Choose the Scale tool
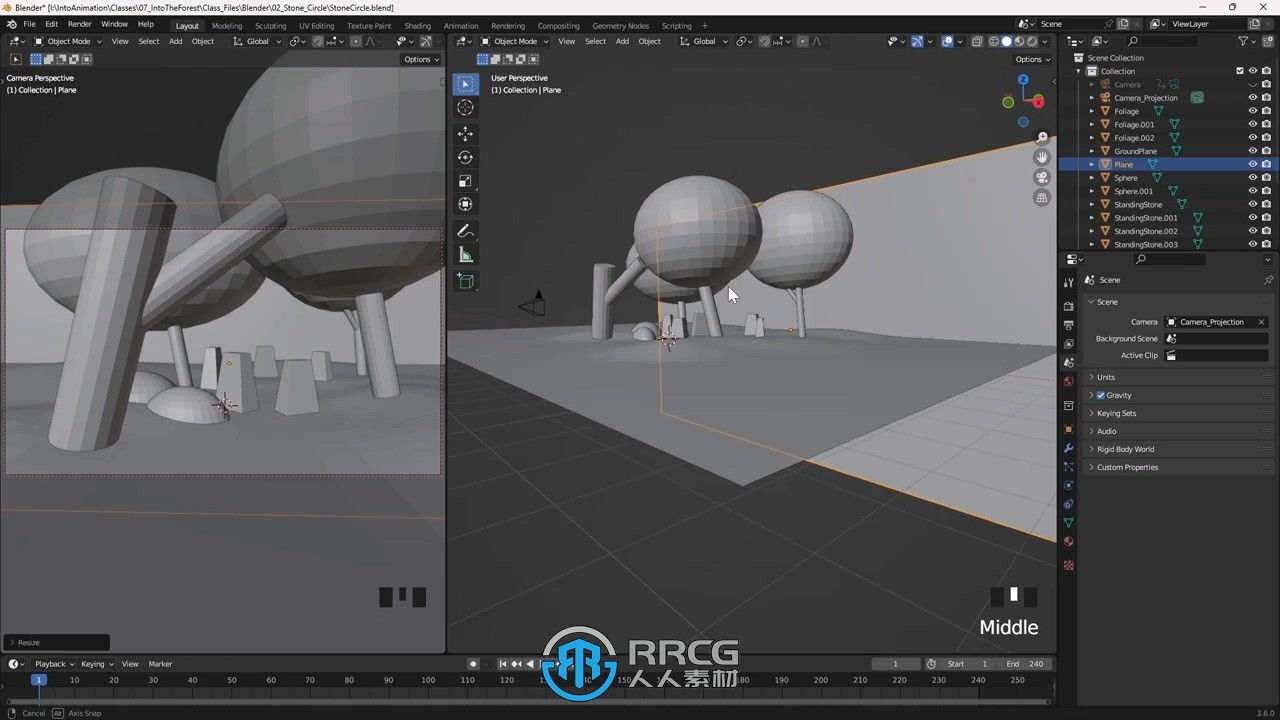The height and width of the screenshot is (720, 1280). [465, 181]
